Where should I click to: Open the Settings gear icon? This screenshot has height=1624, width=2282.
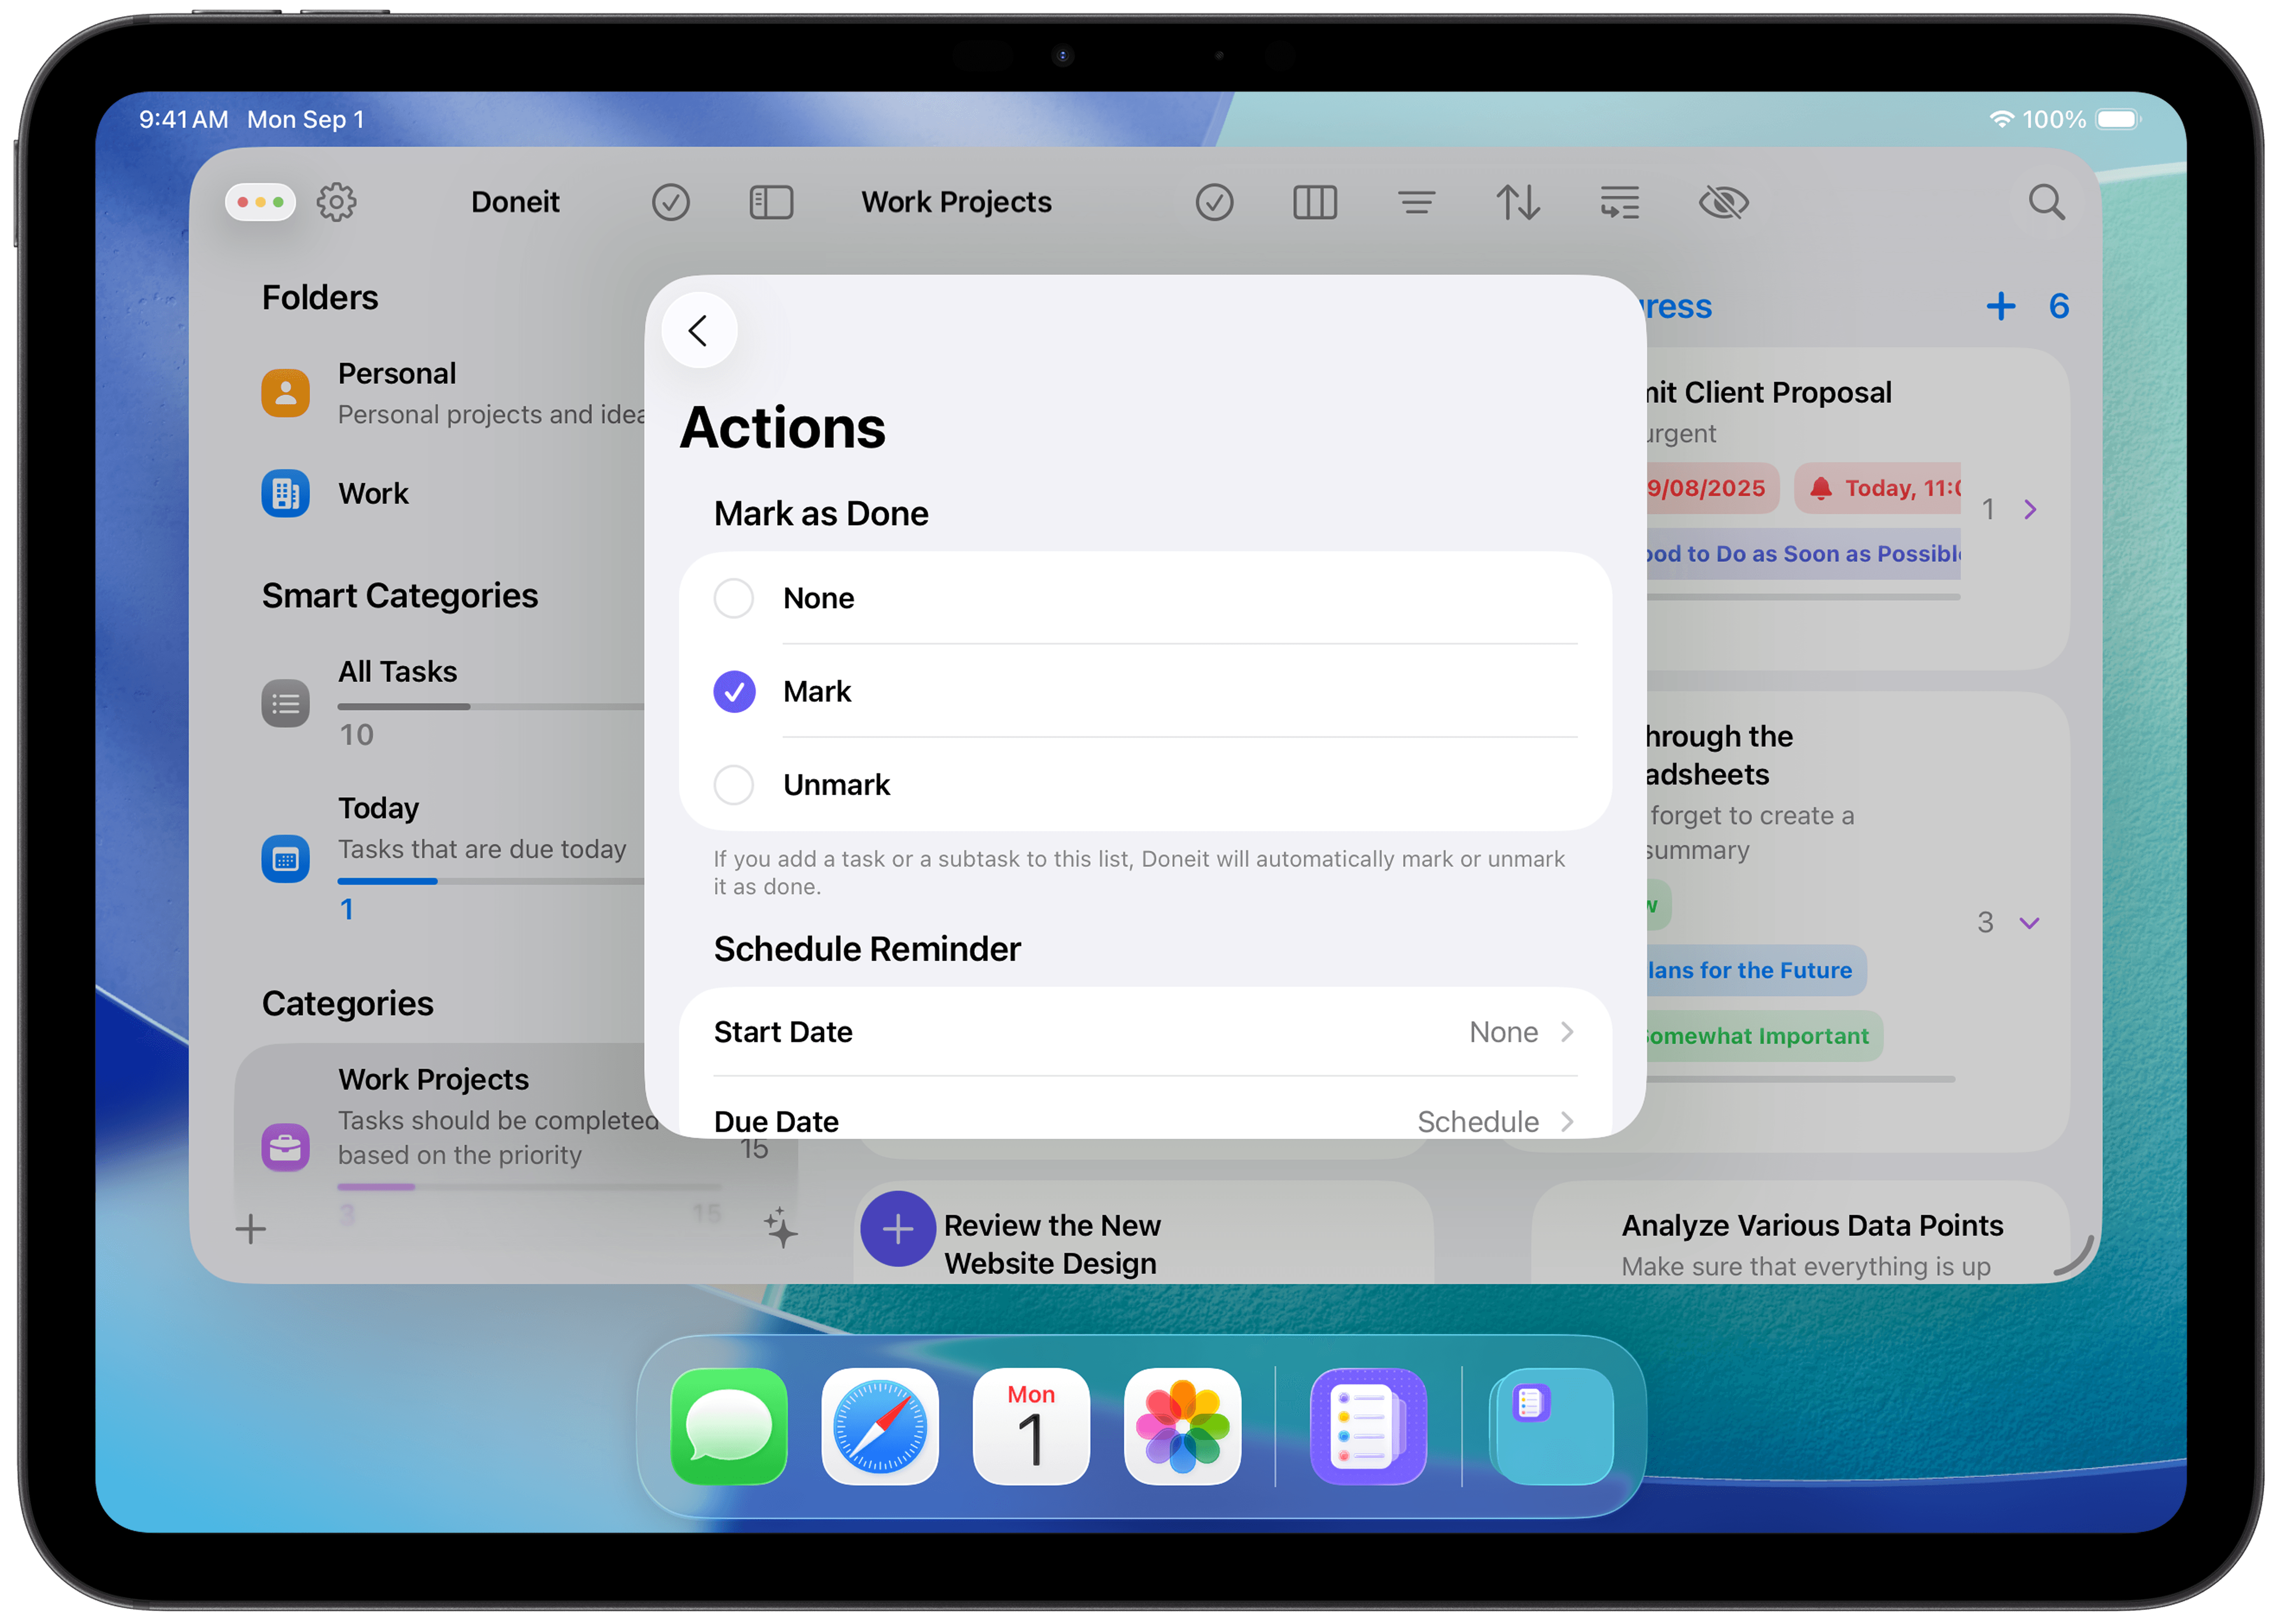point(337,201)
